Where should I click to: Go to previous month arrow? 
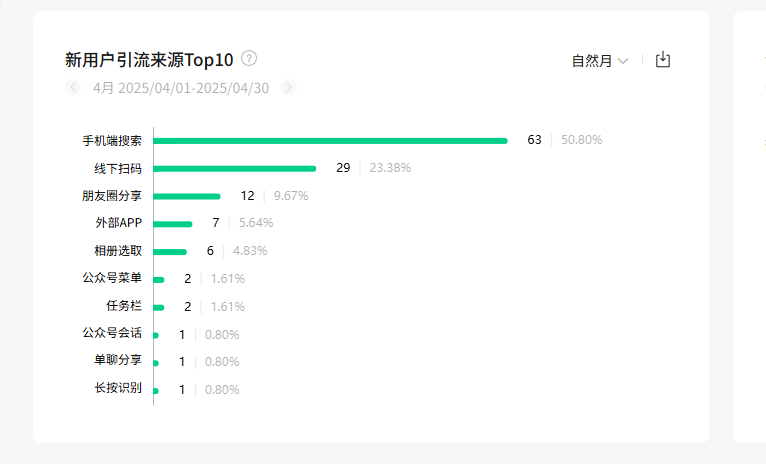click(x=73, y=87)
